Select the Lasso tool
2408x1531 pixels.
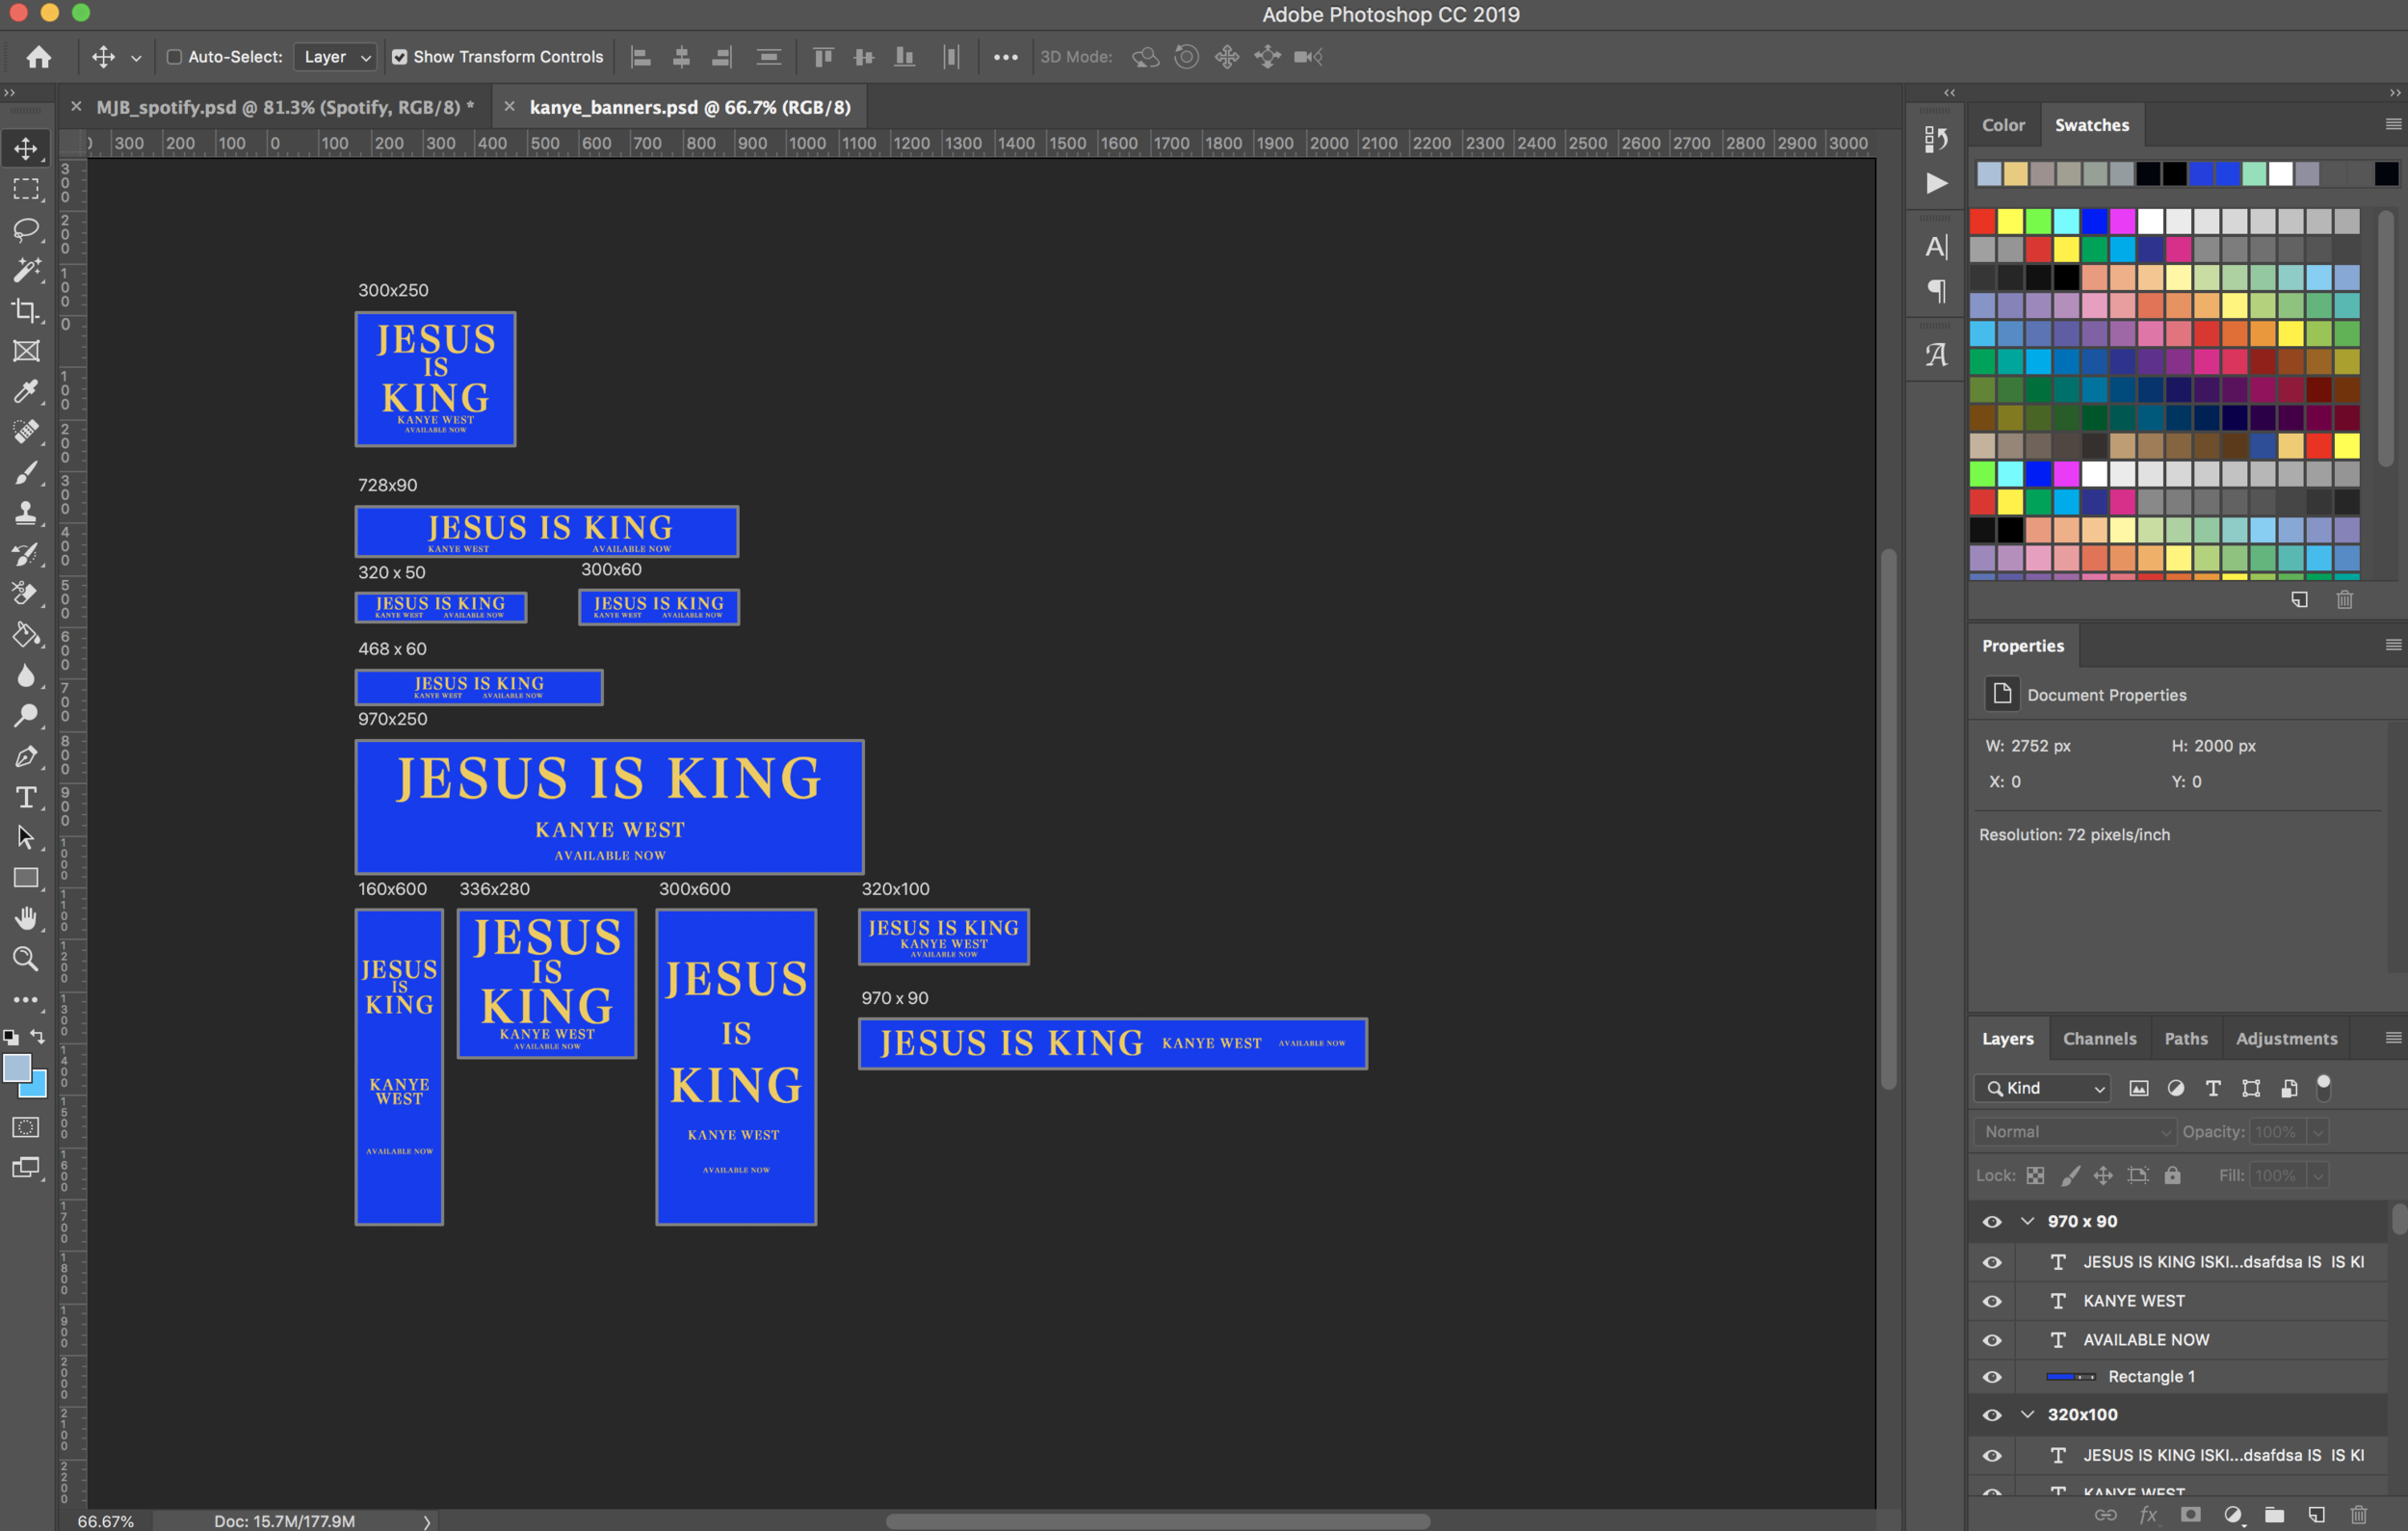point(26,229)
